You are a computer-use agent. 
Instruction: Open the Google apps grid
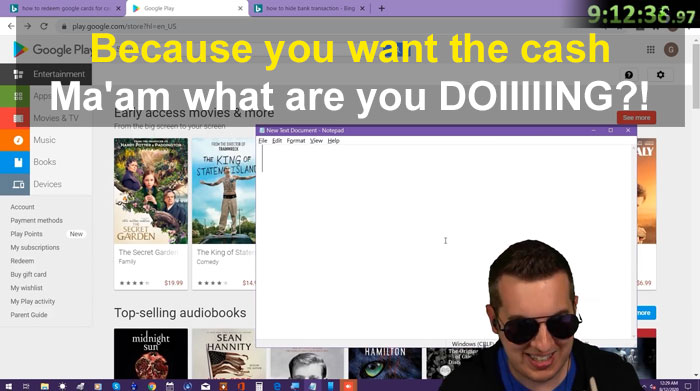(x=650, y=50)
